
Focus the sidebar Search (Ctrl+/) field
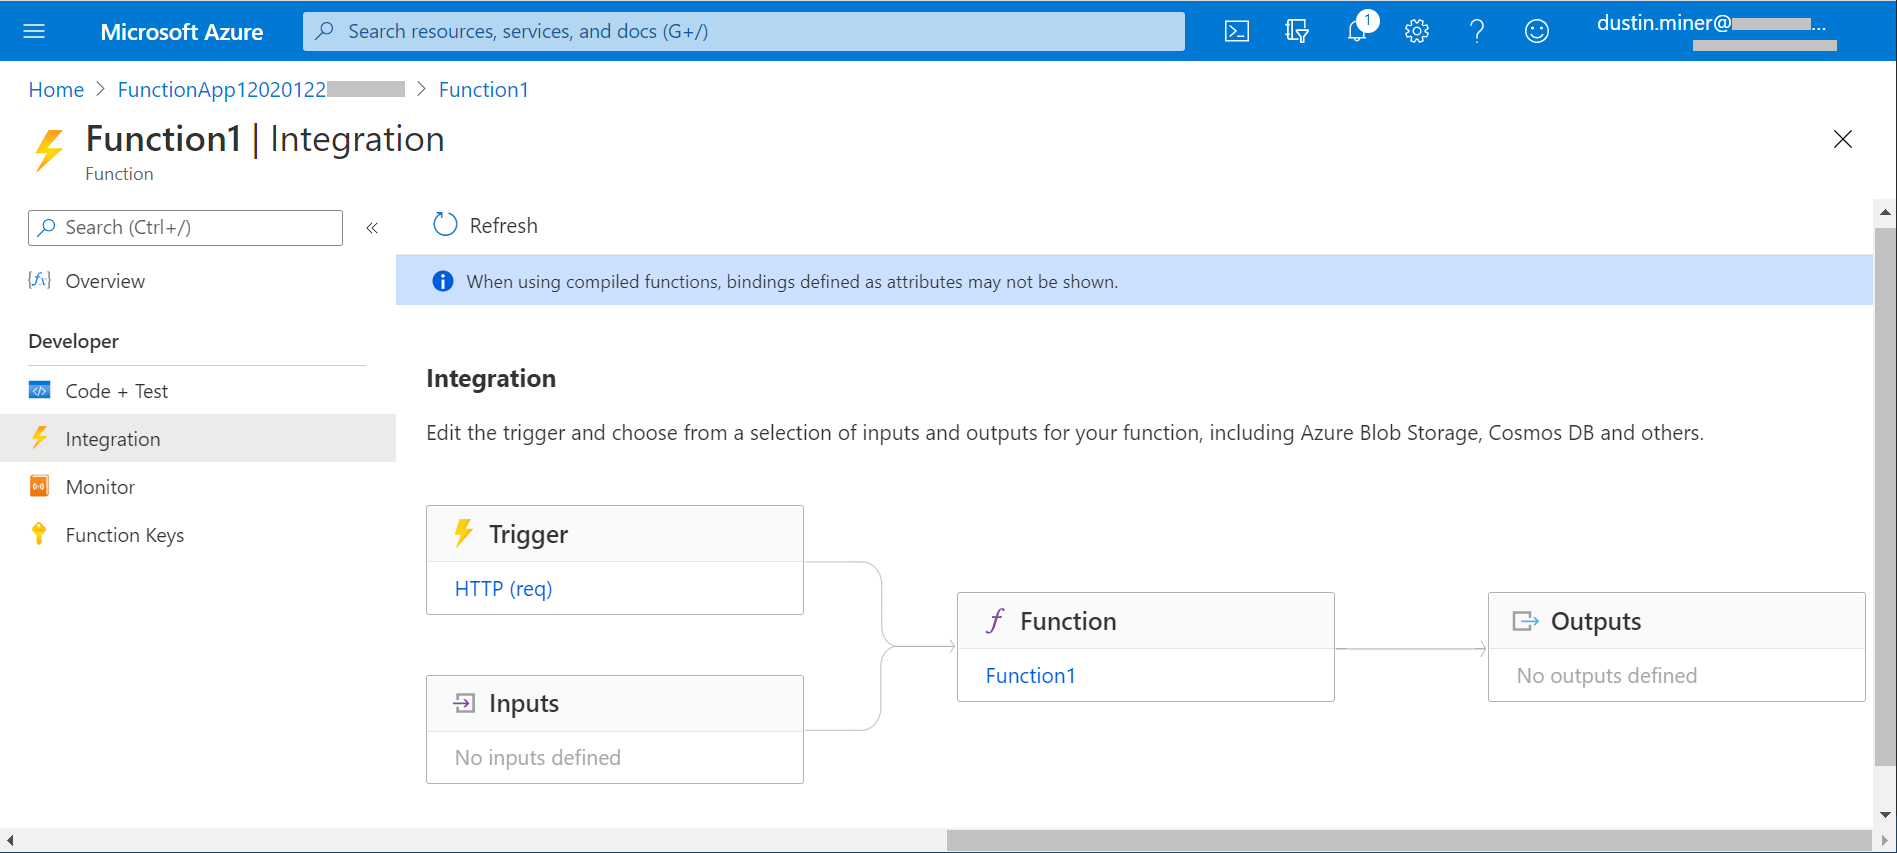click(185, 227)
